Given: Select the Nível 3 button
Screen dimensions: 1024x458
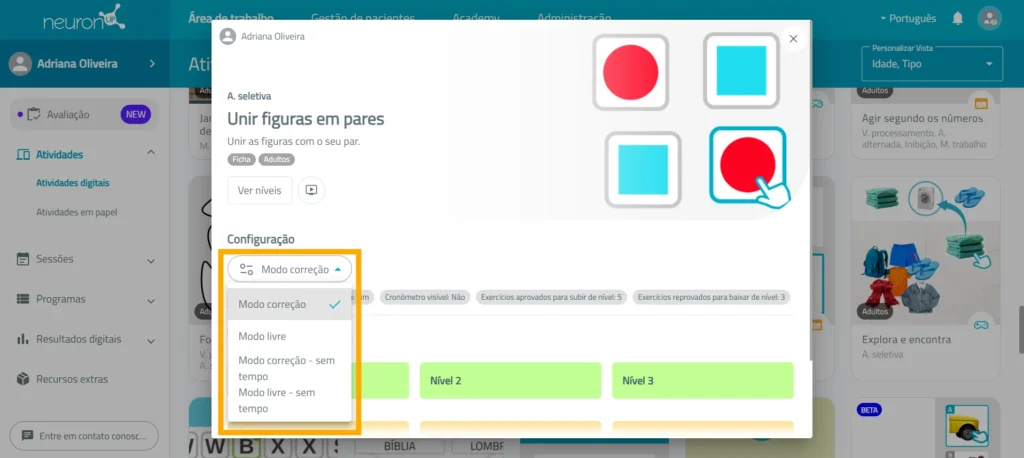Looking at the screenshot, I should pos(703,380).
